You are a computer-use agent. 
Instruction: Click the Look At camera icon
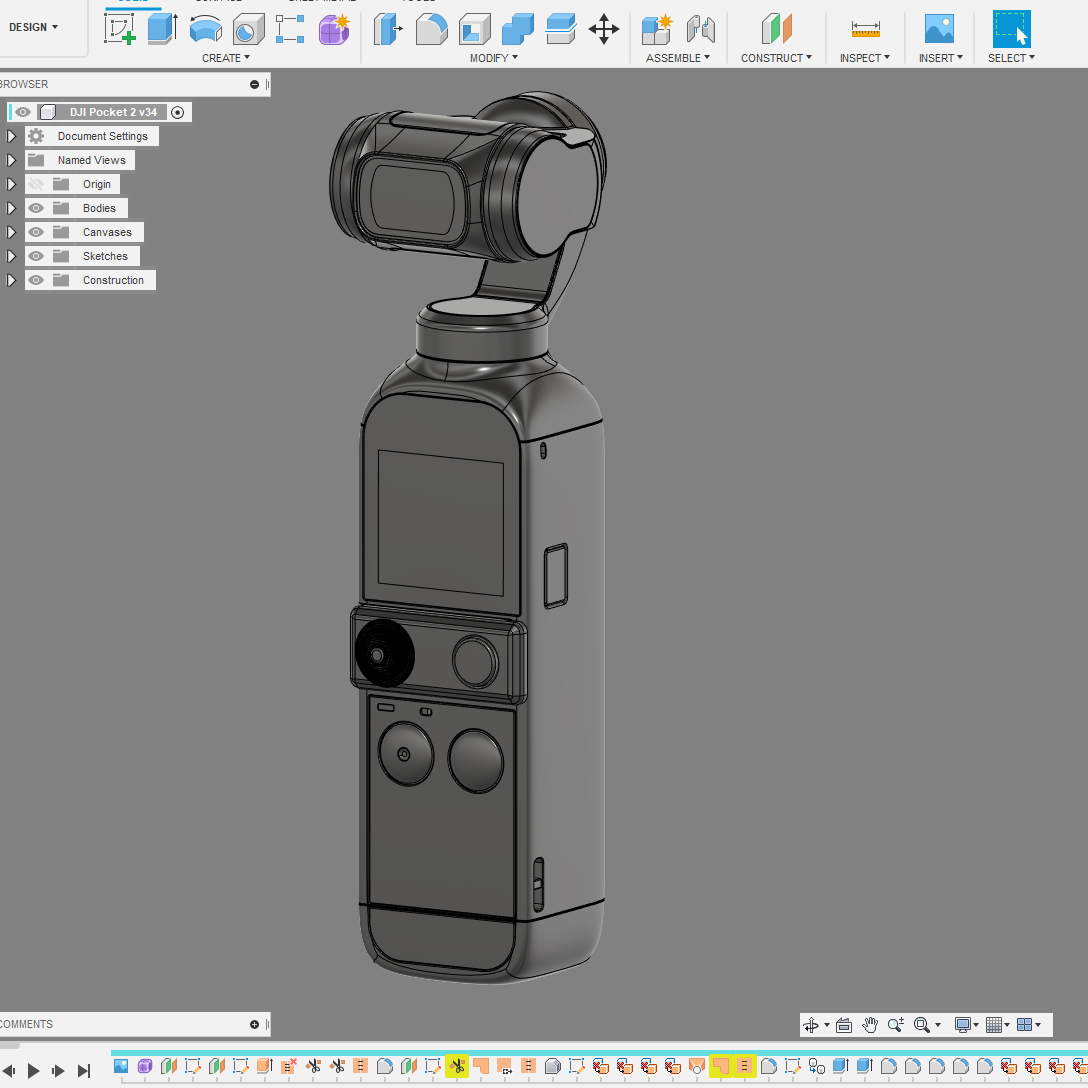pyautogui.click(x=844, y=1025)
